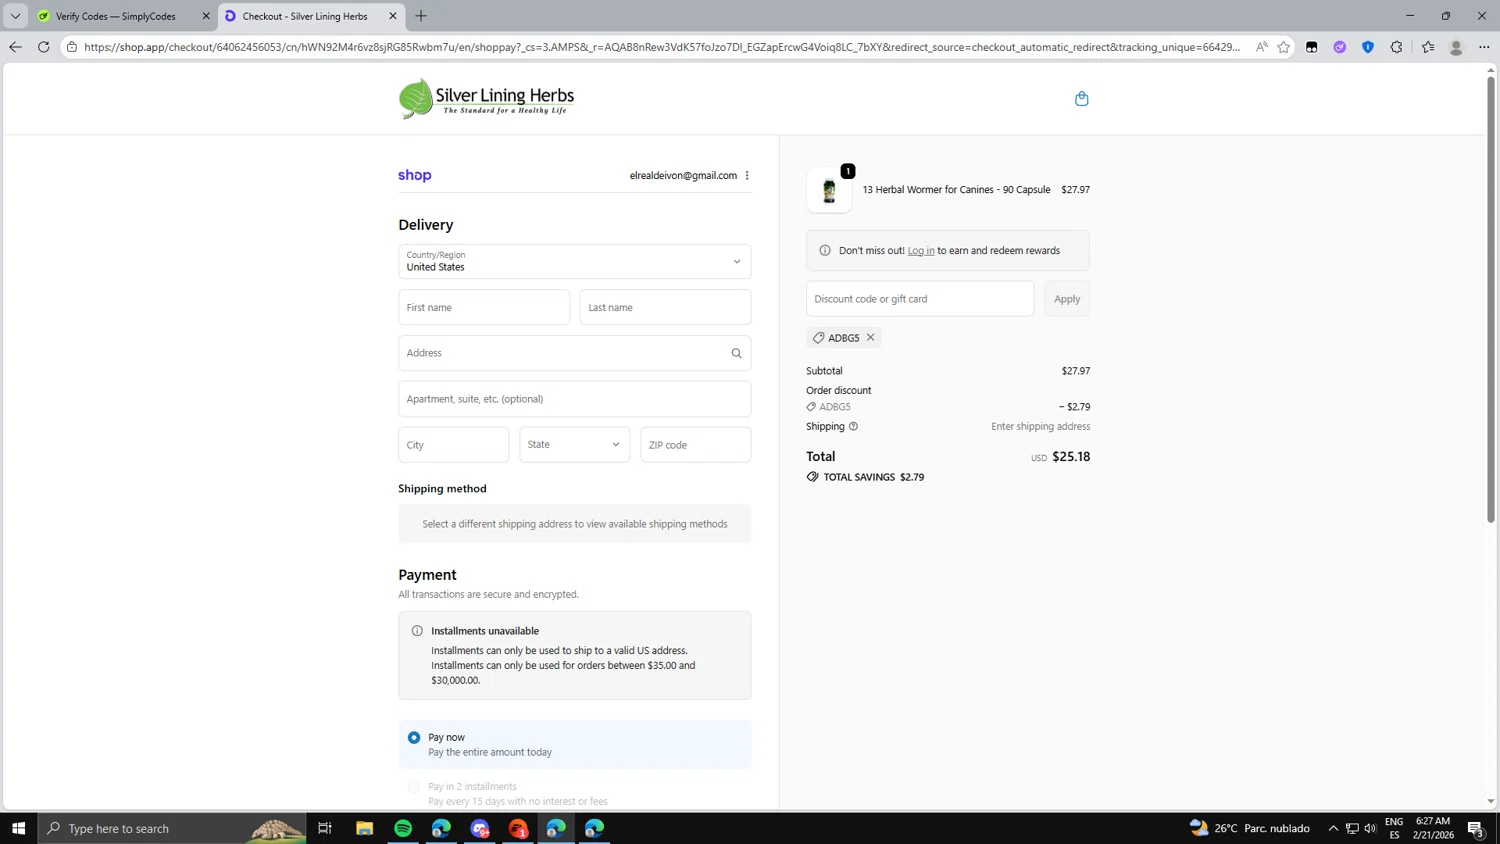Click the Read aloud icon in address bar
Screen dimensions: 1500x844
(x=1262, y=47)
